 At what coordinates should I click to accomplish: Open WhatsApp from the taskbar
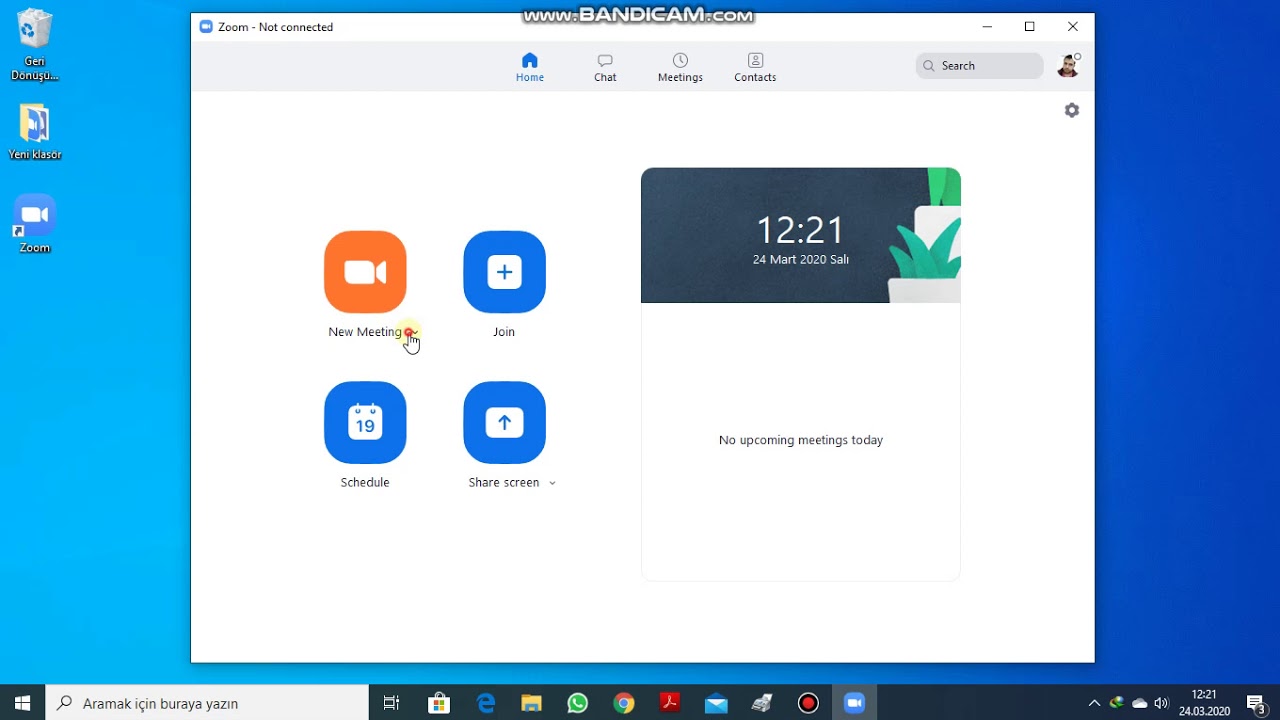578,703
